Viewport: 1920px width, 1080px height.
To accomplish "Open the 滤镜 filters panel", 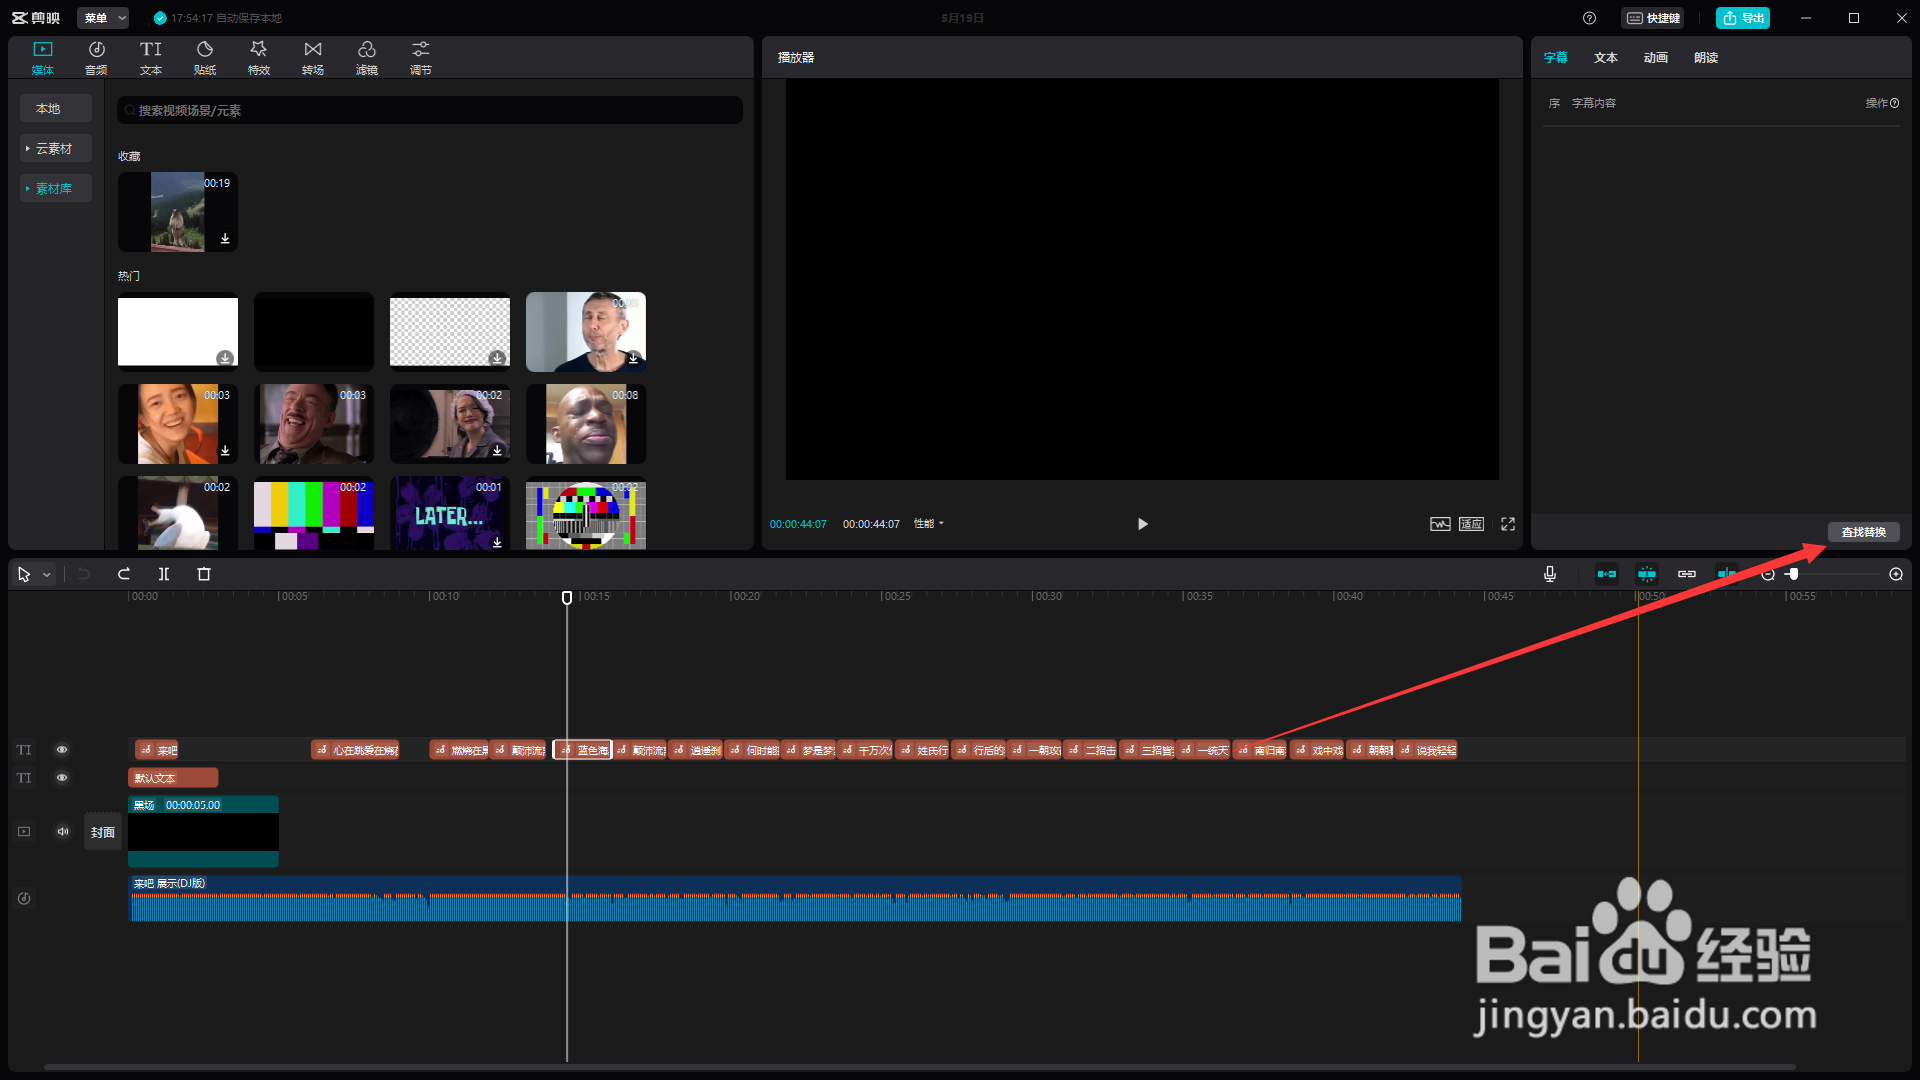I will [367, 57].
